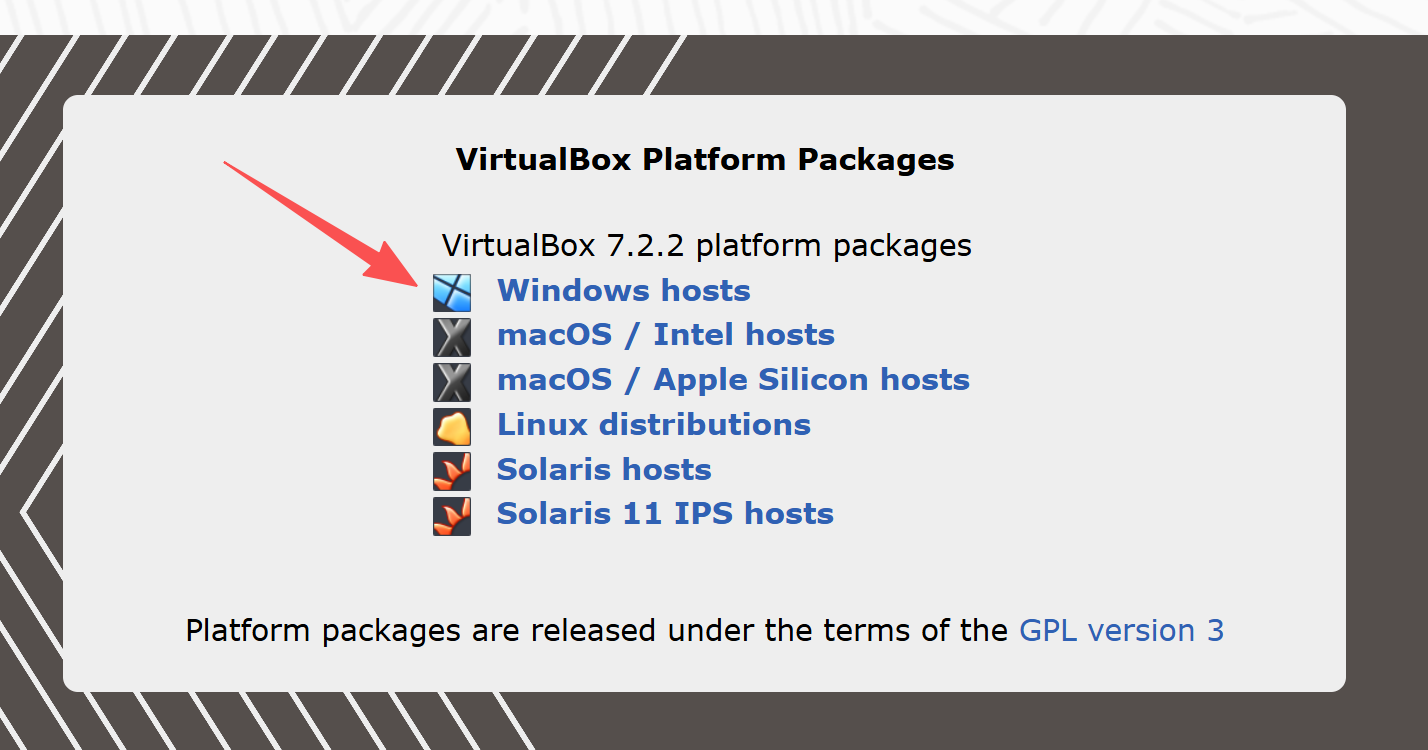Click the VirtualBox 7.2.2 platform packages text

(x=705, y=245)
